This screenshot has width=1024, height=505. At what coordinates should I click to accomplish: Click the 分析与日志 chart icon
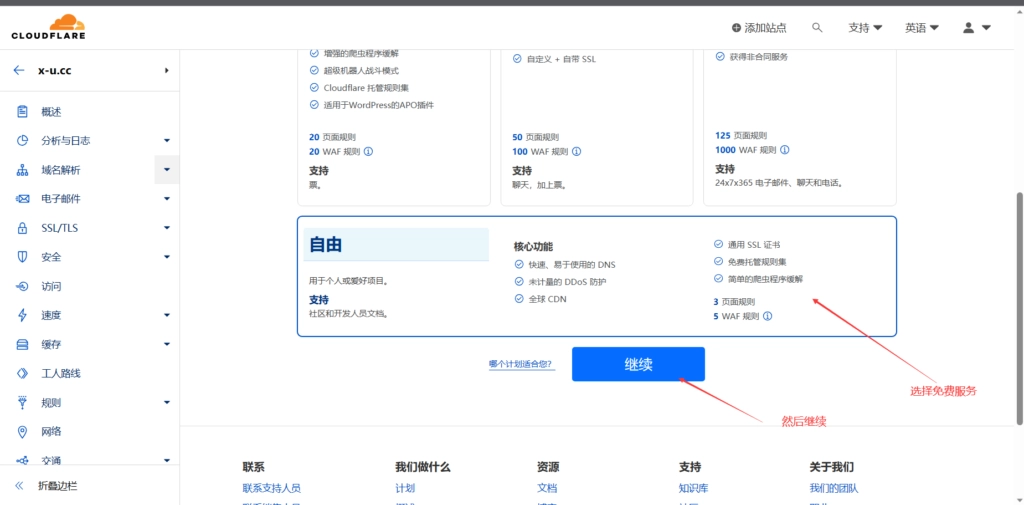tap(22, 140)
